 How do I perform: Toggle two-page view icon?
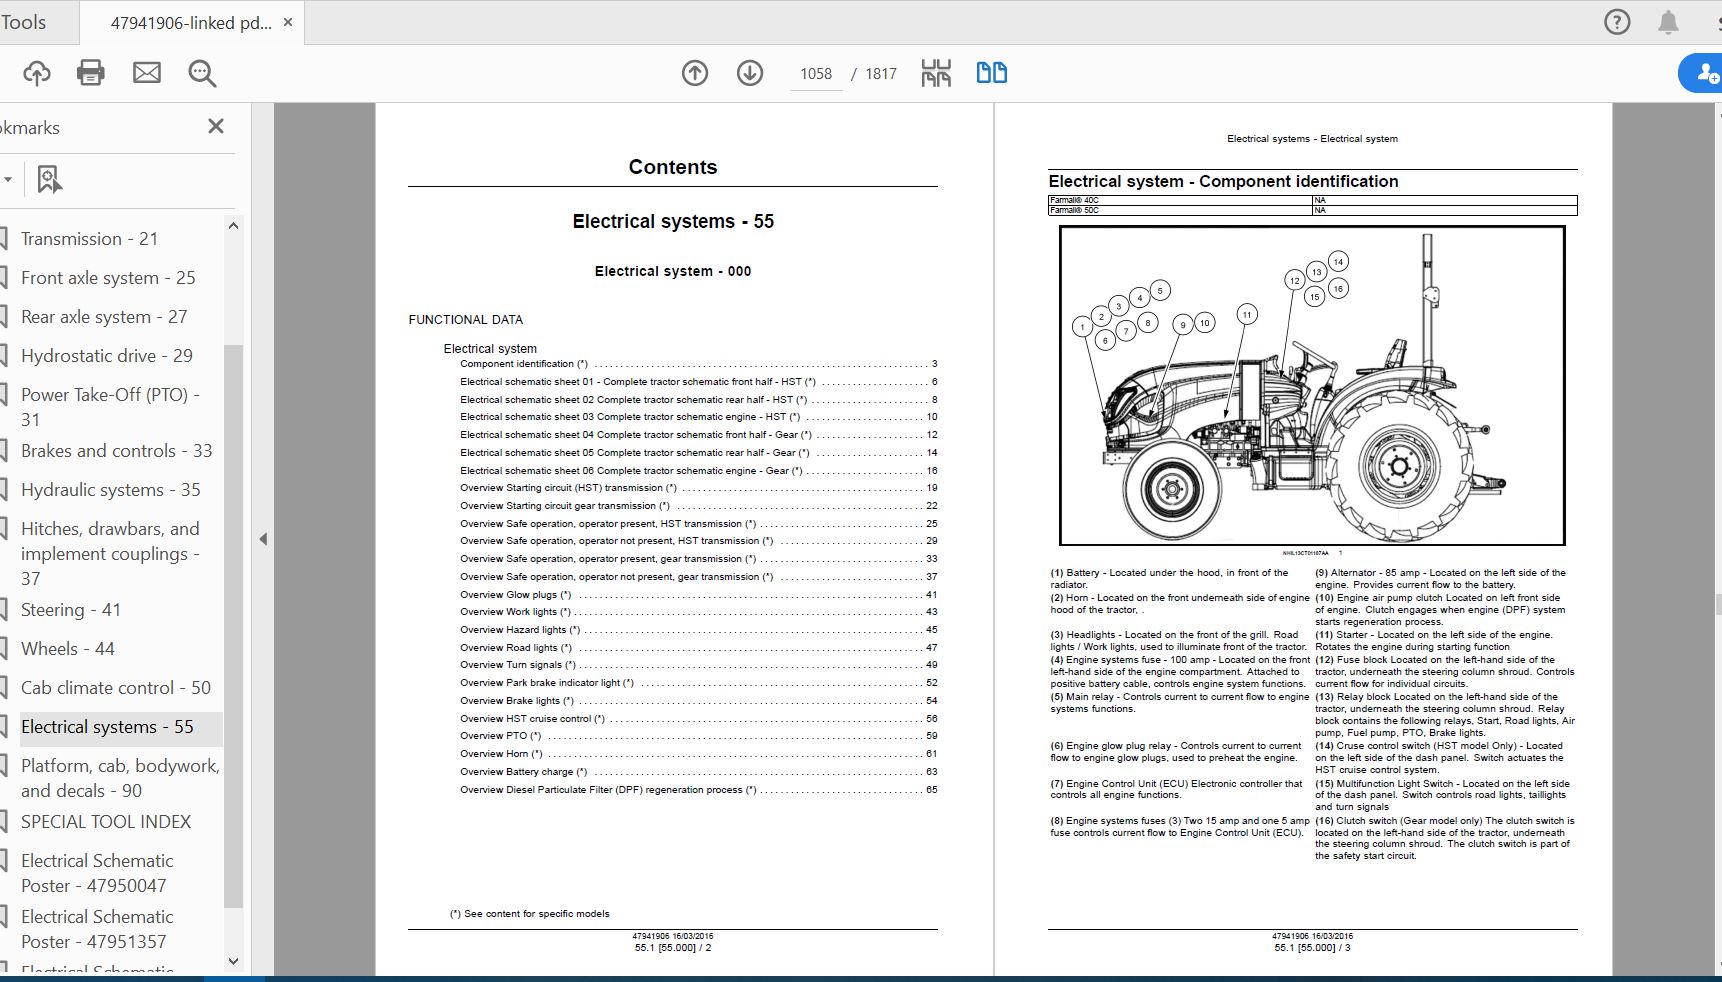pyautogui.click(x=992, y=73)
